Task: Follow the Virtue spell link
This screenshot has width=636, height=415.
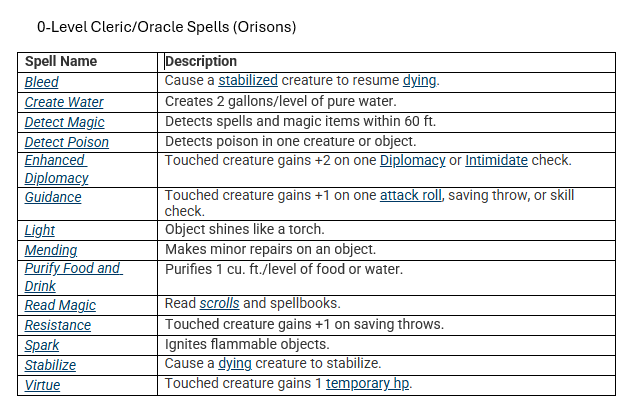Action: 42,385
